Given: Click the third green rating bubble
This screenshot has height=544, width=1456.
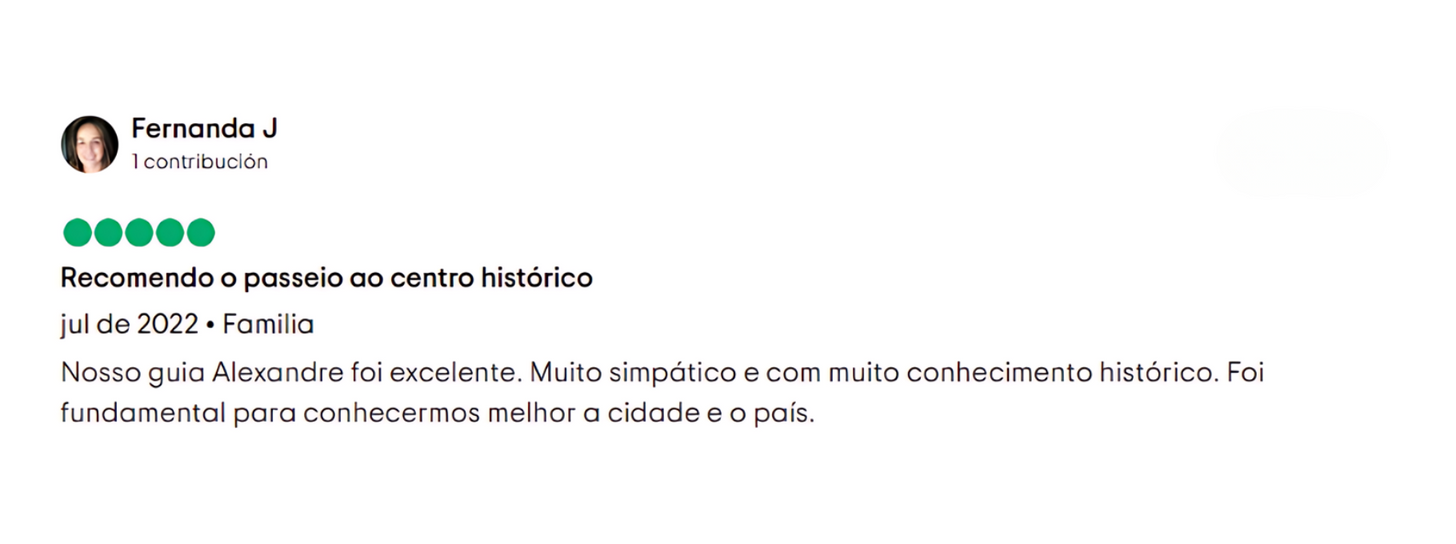Looking at the screenshot, I should 139,233.
